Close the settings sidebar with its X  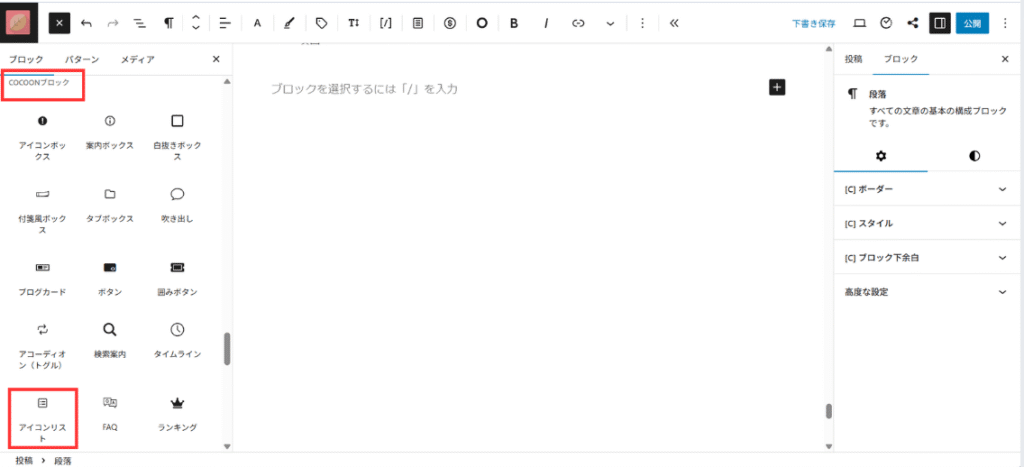tap(1005, 59)
